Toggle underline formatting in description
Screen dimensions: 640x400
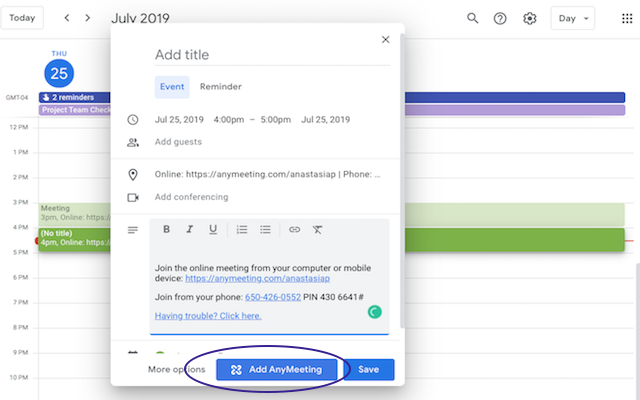pyautogui.click(x=213, y=229)
